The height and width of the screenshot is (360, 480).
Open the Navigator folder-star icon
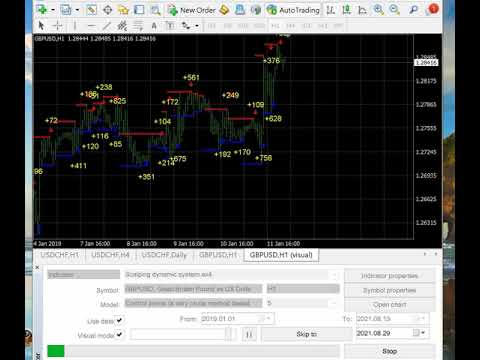(123, 10)
